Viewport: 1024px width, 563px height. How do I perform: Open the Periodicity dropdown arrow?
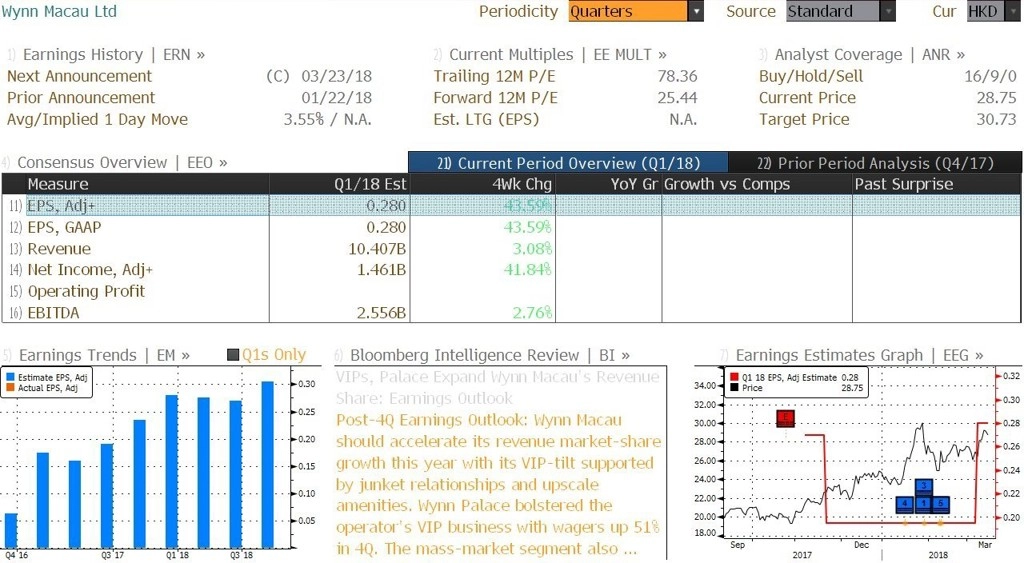696,11
